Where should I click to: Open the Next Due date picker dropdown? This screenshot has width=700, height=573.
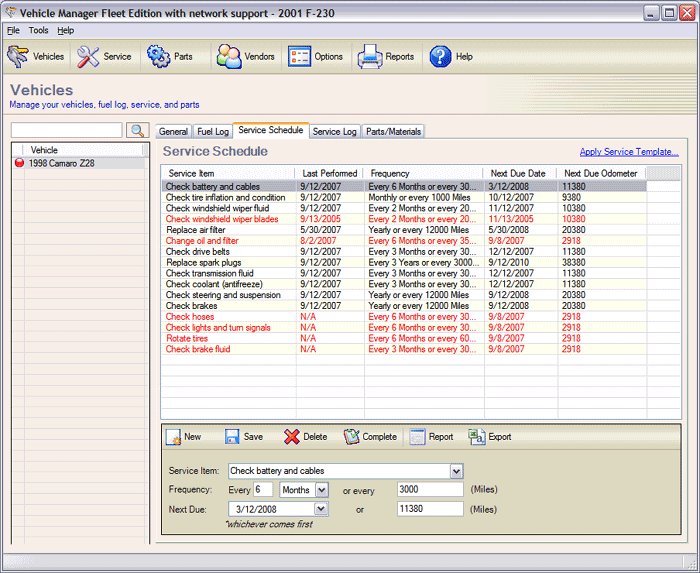[x=321, y=509]
